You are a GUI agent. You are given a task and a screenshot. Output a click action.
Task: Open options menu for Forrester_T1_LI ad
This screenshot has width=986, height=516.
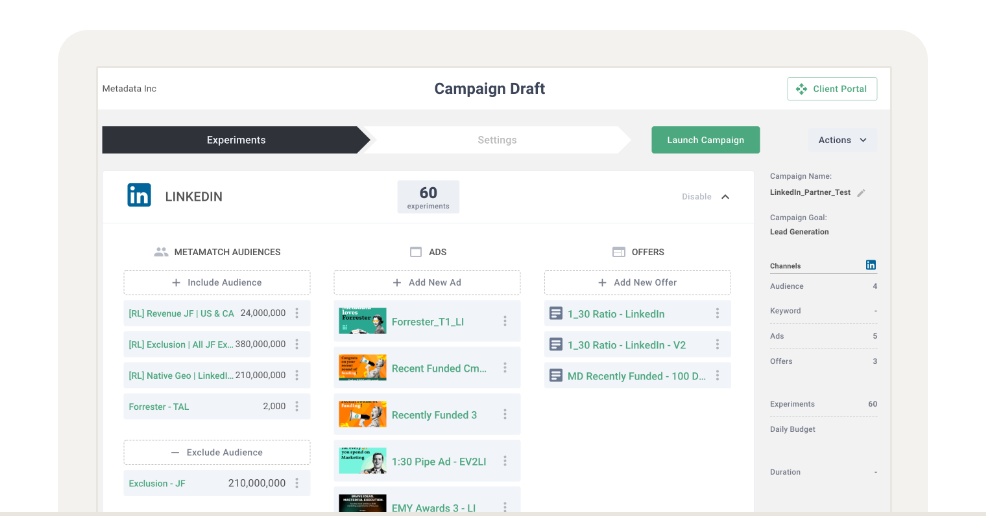(505, 321)
